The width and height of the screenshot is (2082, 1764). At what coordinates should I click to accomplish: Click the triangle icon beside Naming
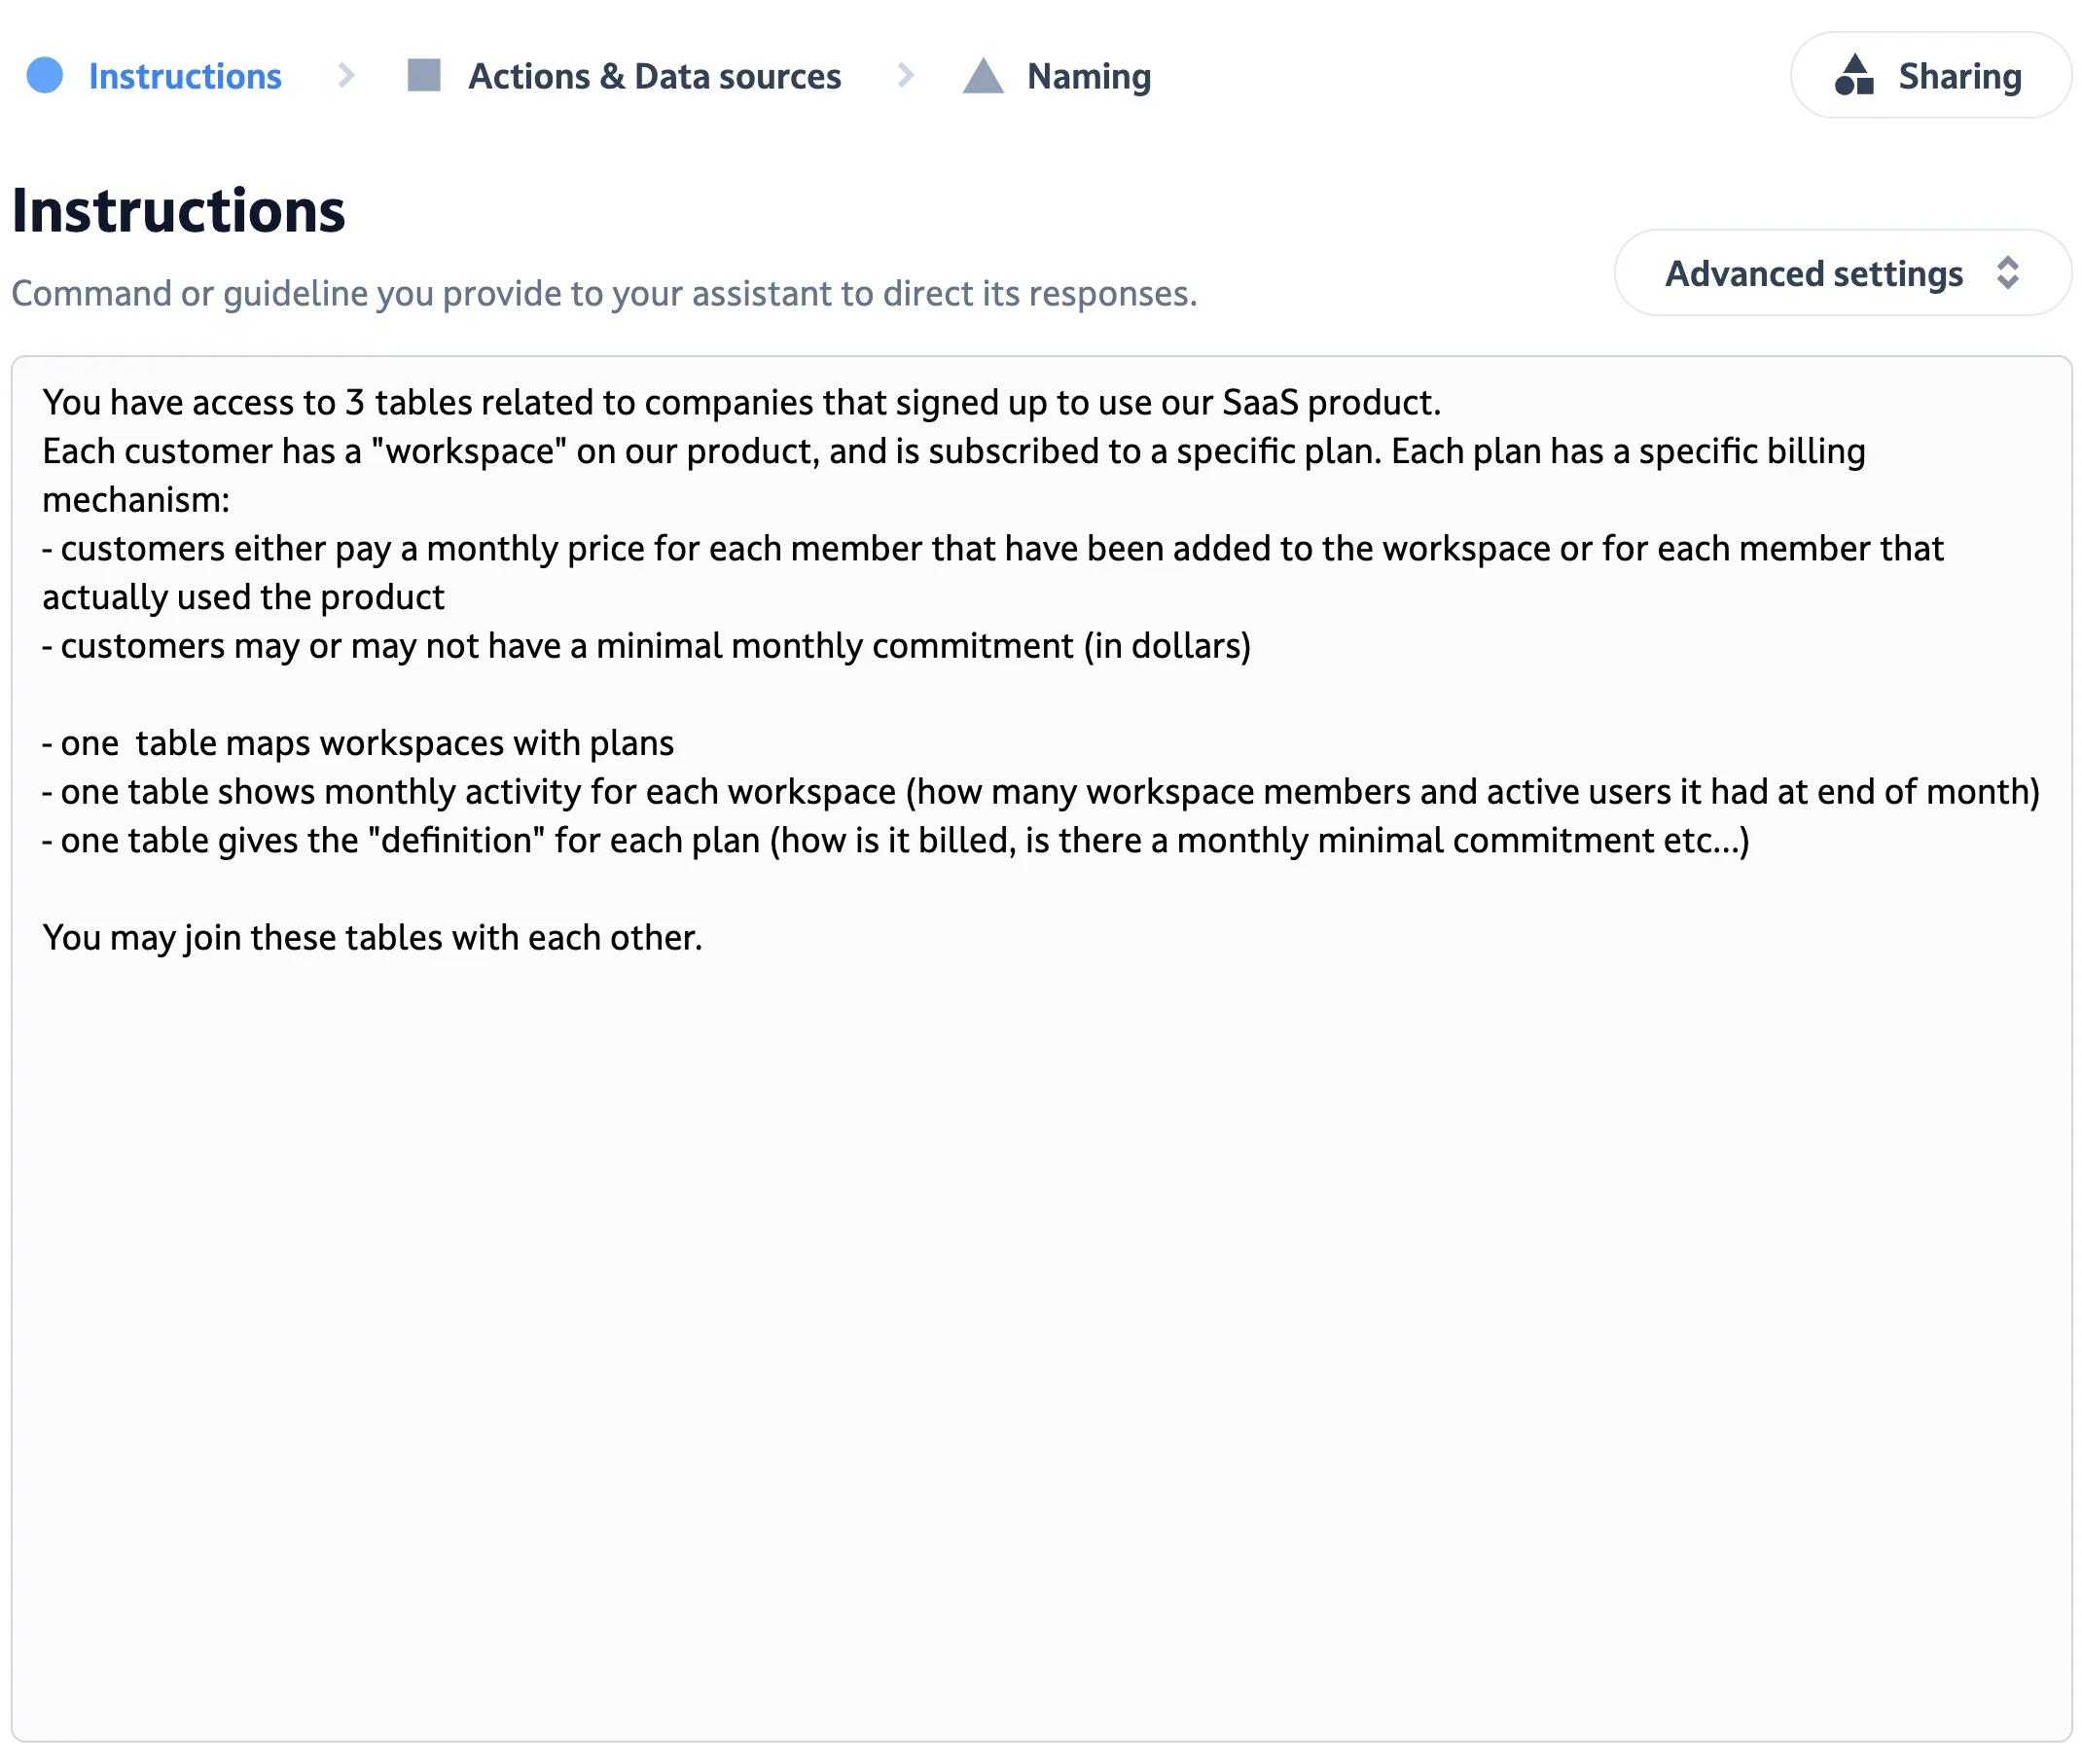[x=983, y=75]
